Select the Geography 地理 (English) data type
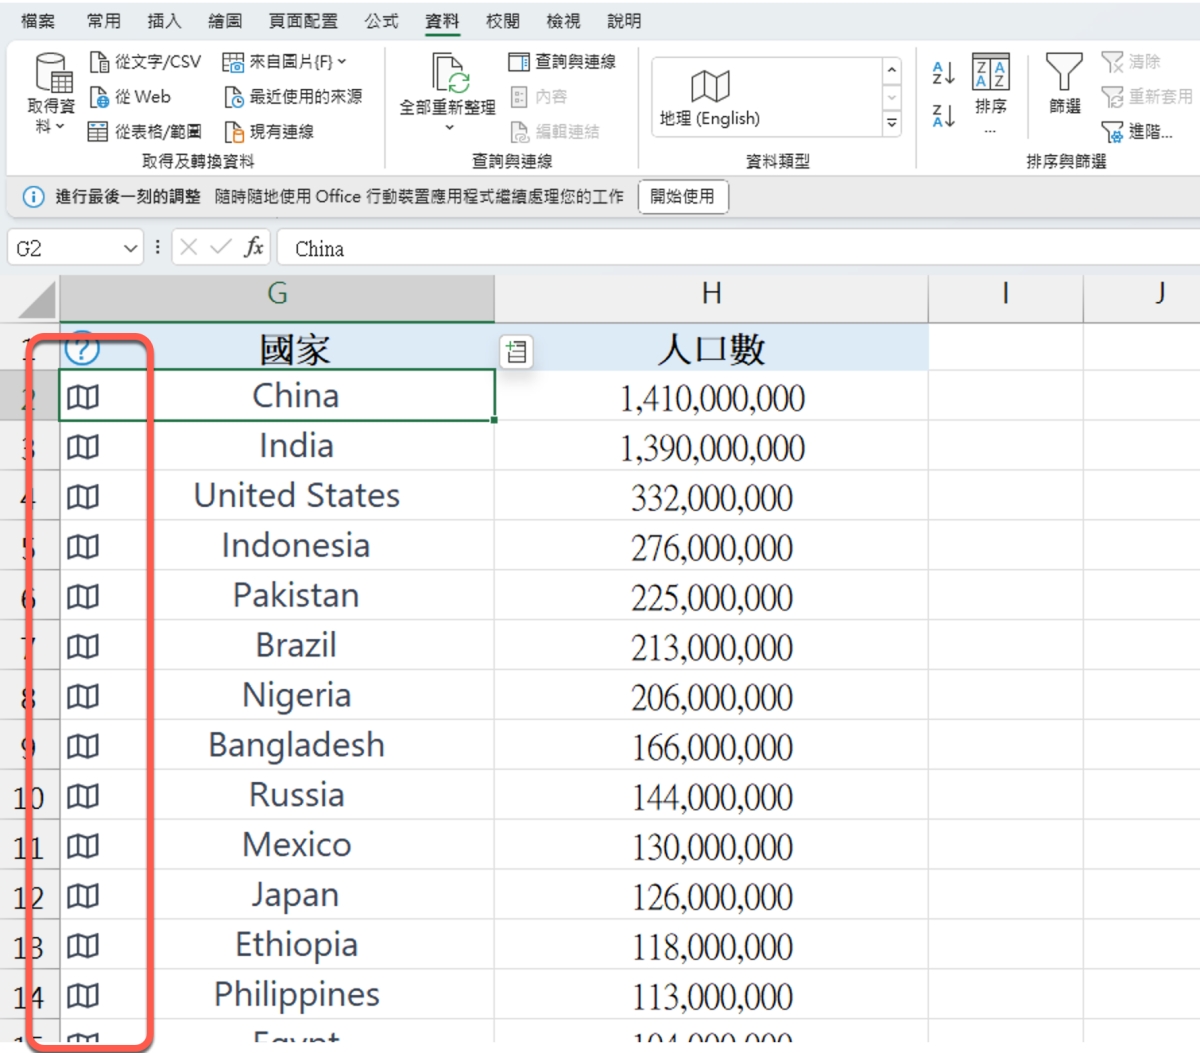Screen dimensions: 1200x1053 [x=710, y=97]
